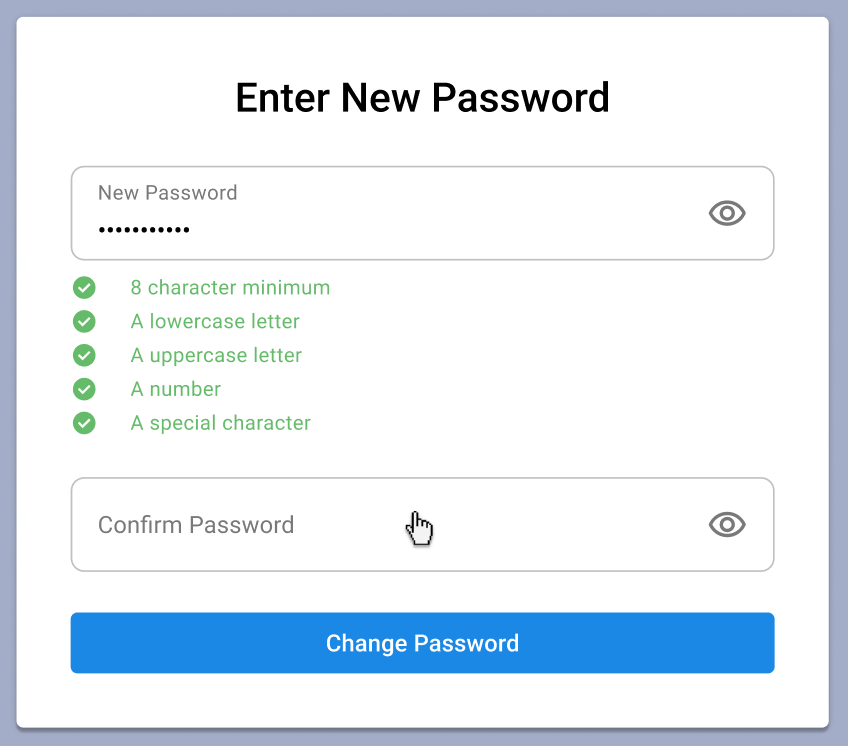
Task: Click empty space right of password dots
Action: (433, 230)
